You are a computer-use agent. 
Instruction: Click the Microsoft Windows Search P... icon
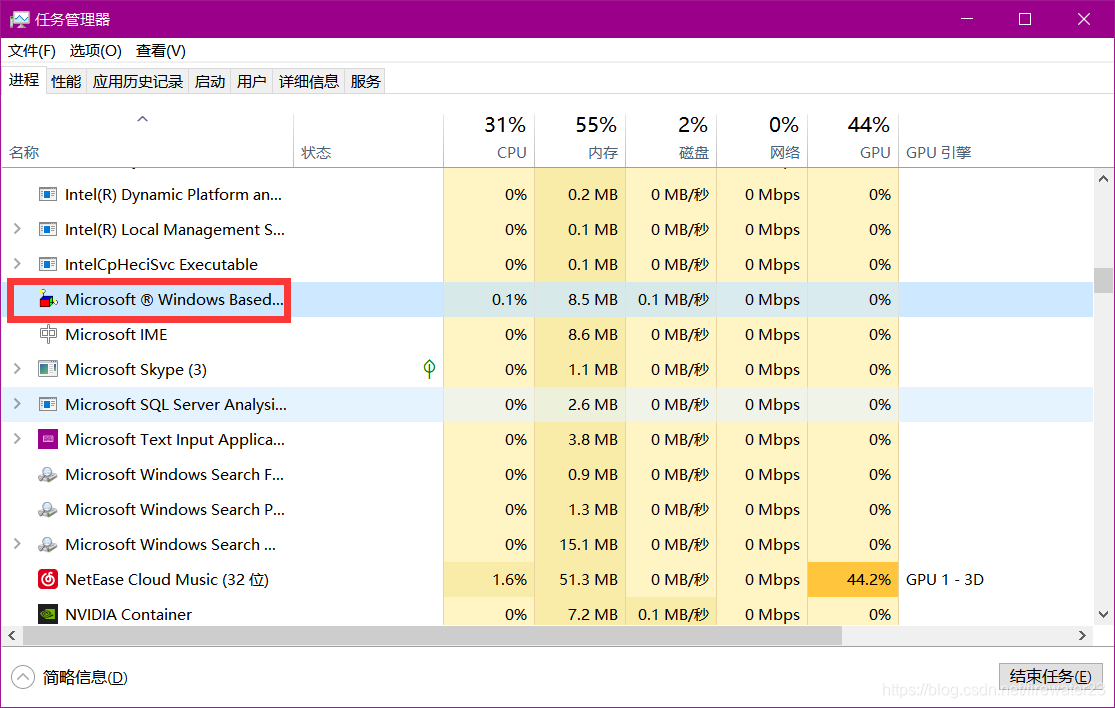coord(48,510)
